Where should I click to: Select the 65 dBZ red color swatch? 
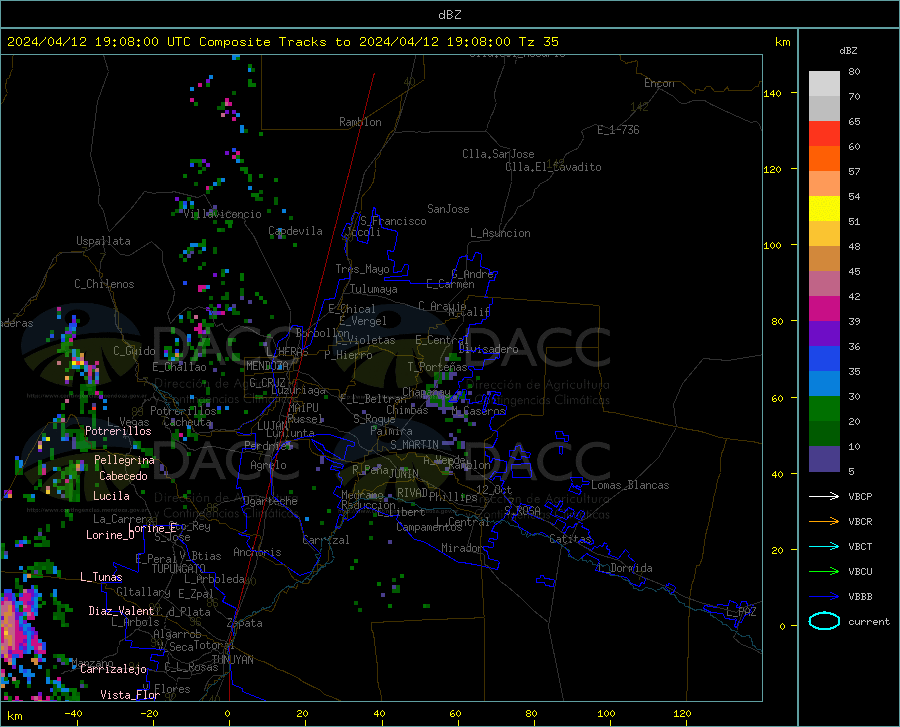tap(824, 134)
